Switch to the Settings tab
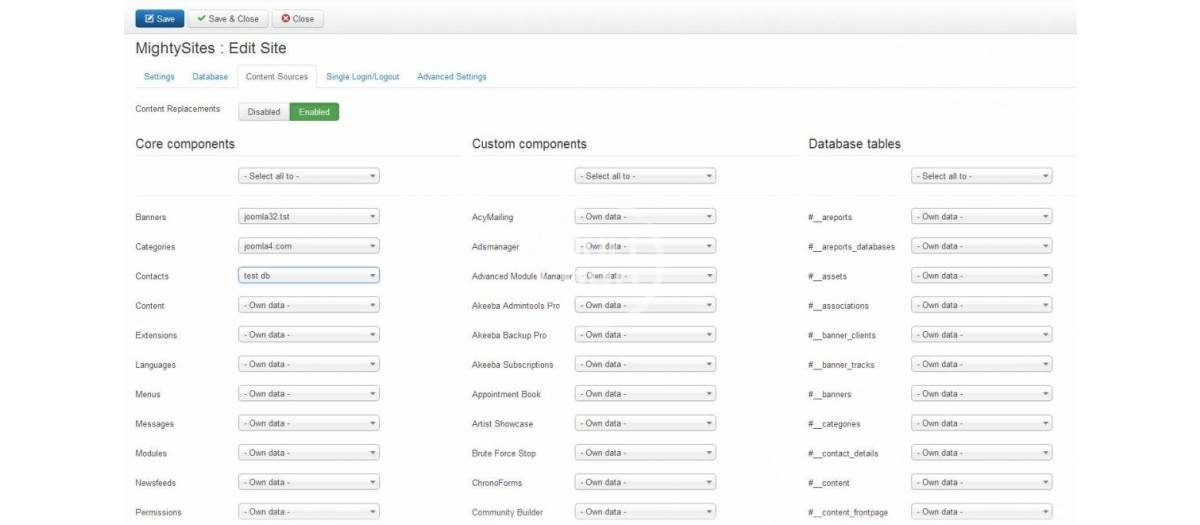Screen dimensions: 1200x525 coord(158,77)
